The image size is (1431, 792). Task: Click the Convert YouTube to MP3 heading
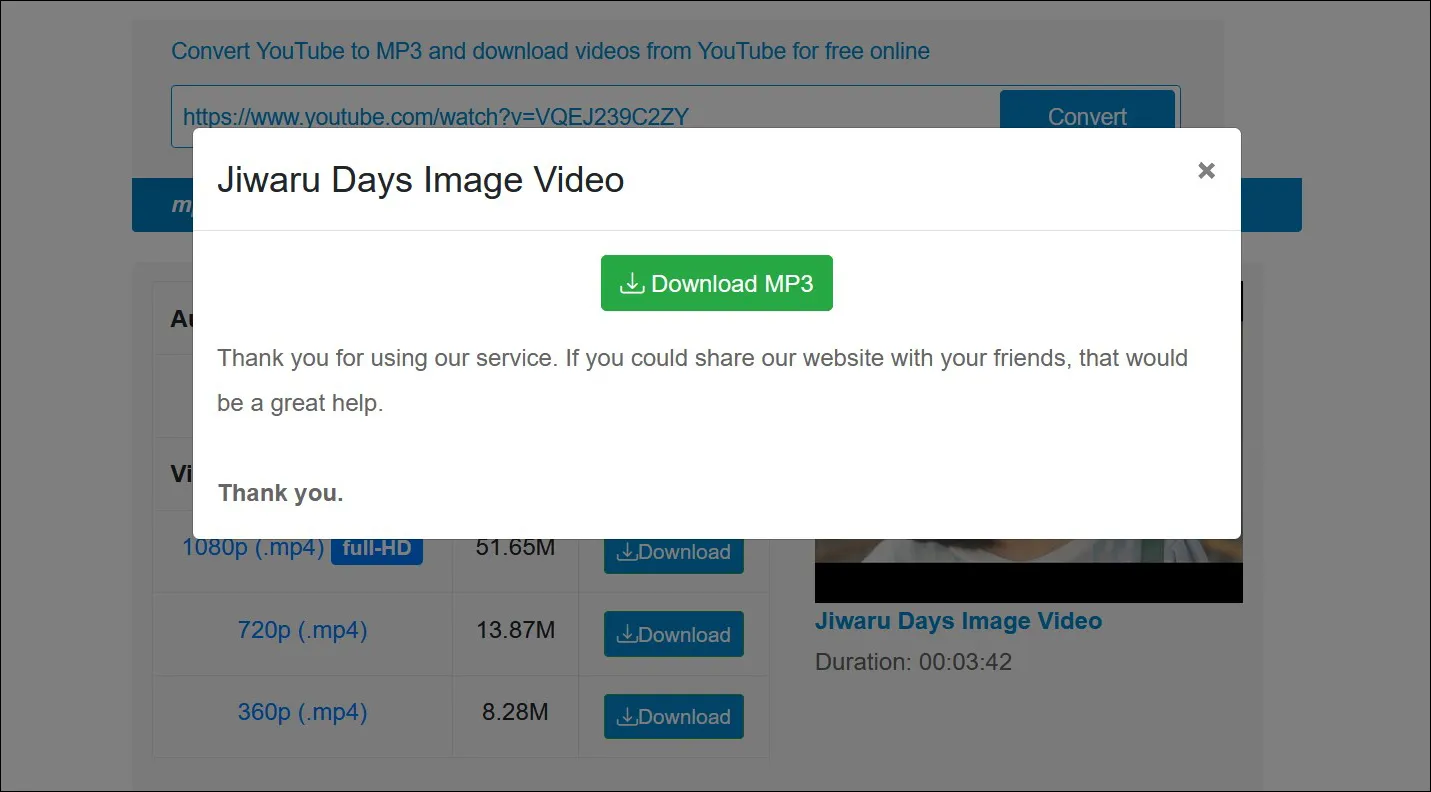tap(550, 51)
